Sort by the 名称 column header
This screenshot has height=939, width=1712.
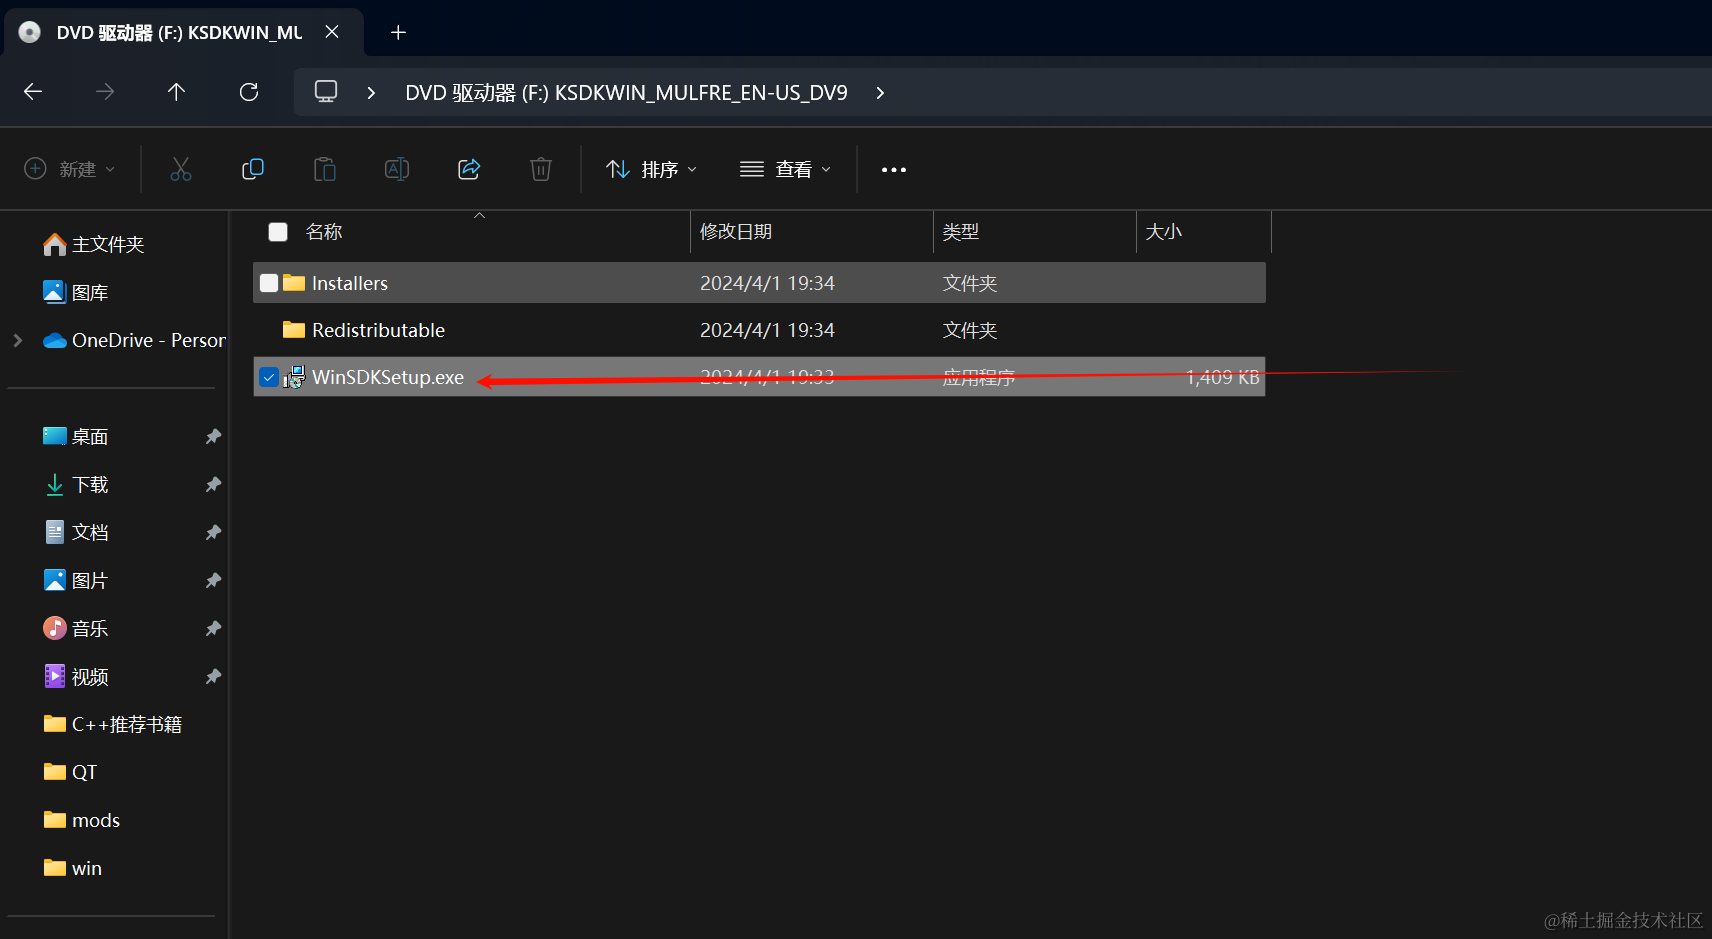pyautogui.click(x=324, y=232)
